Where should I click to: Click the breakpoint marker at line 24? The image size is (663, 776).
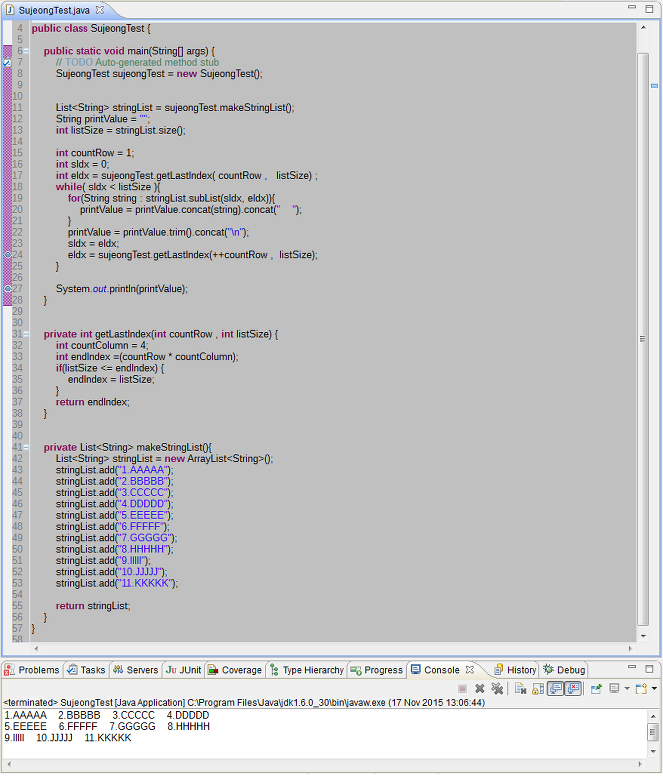[7, 255]
